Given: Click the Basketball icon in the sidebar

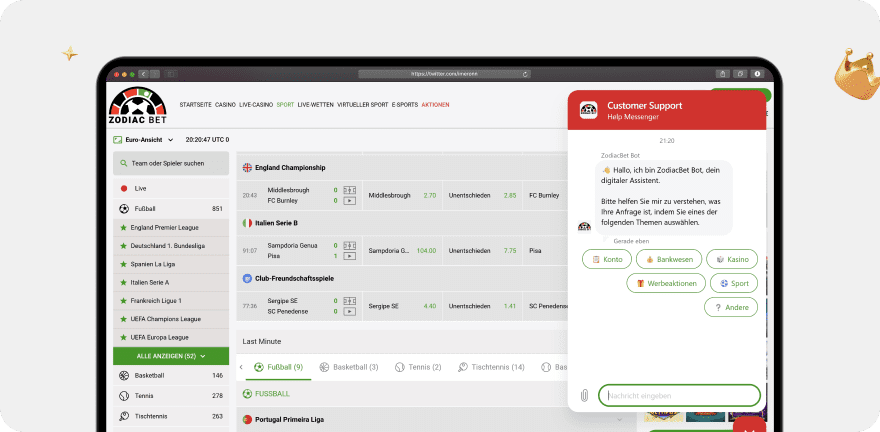Looking at the screenshot, I should pyautogui.click(x=124, y=375).
